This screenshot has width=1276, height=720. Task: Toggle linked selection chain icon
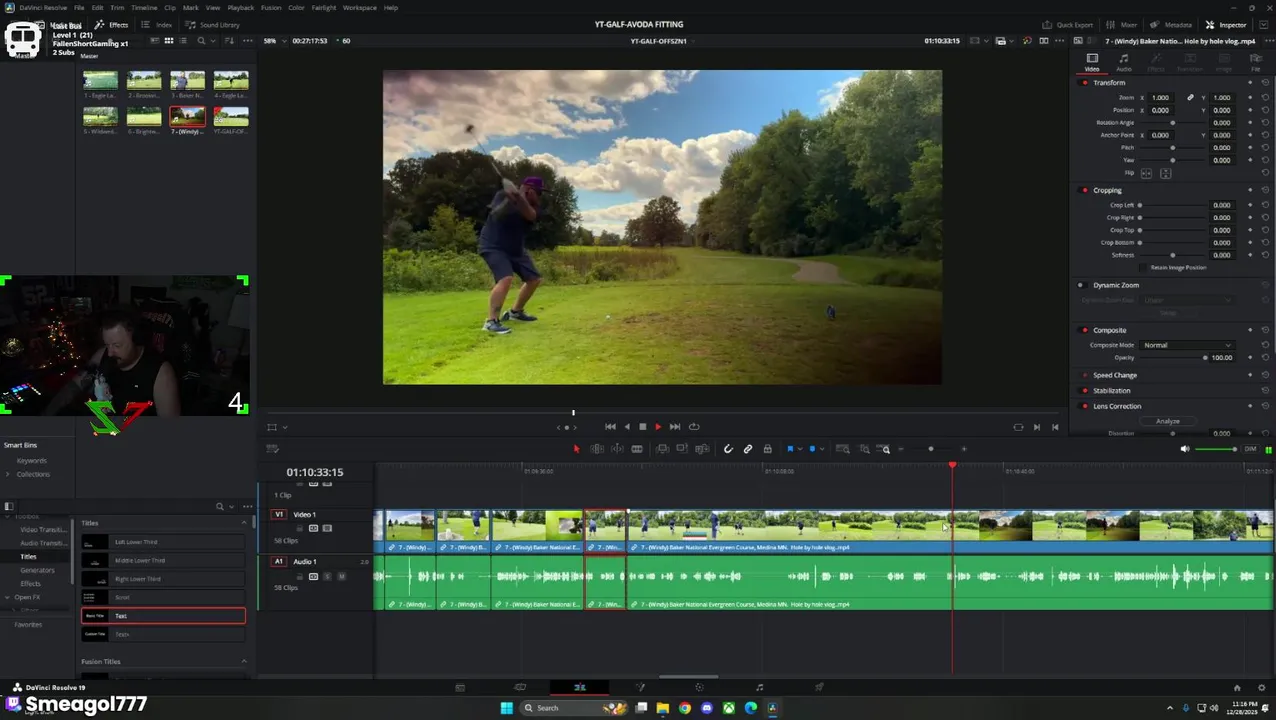(x=748, y=449)
